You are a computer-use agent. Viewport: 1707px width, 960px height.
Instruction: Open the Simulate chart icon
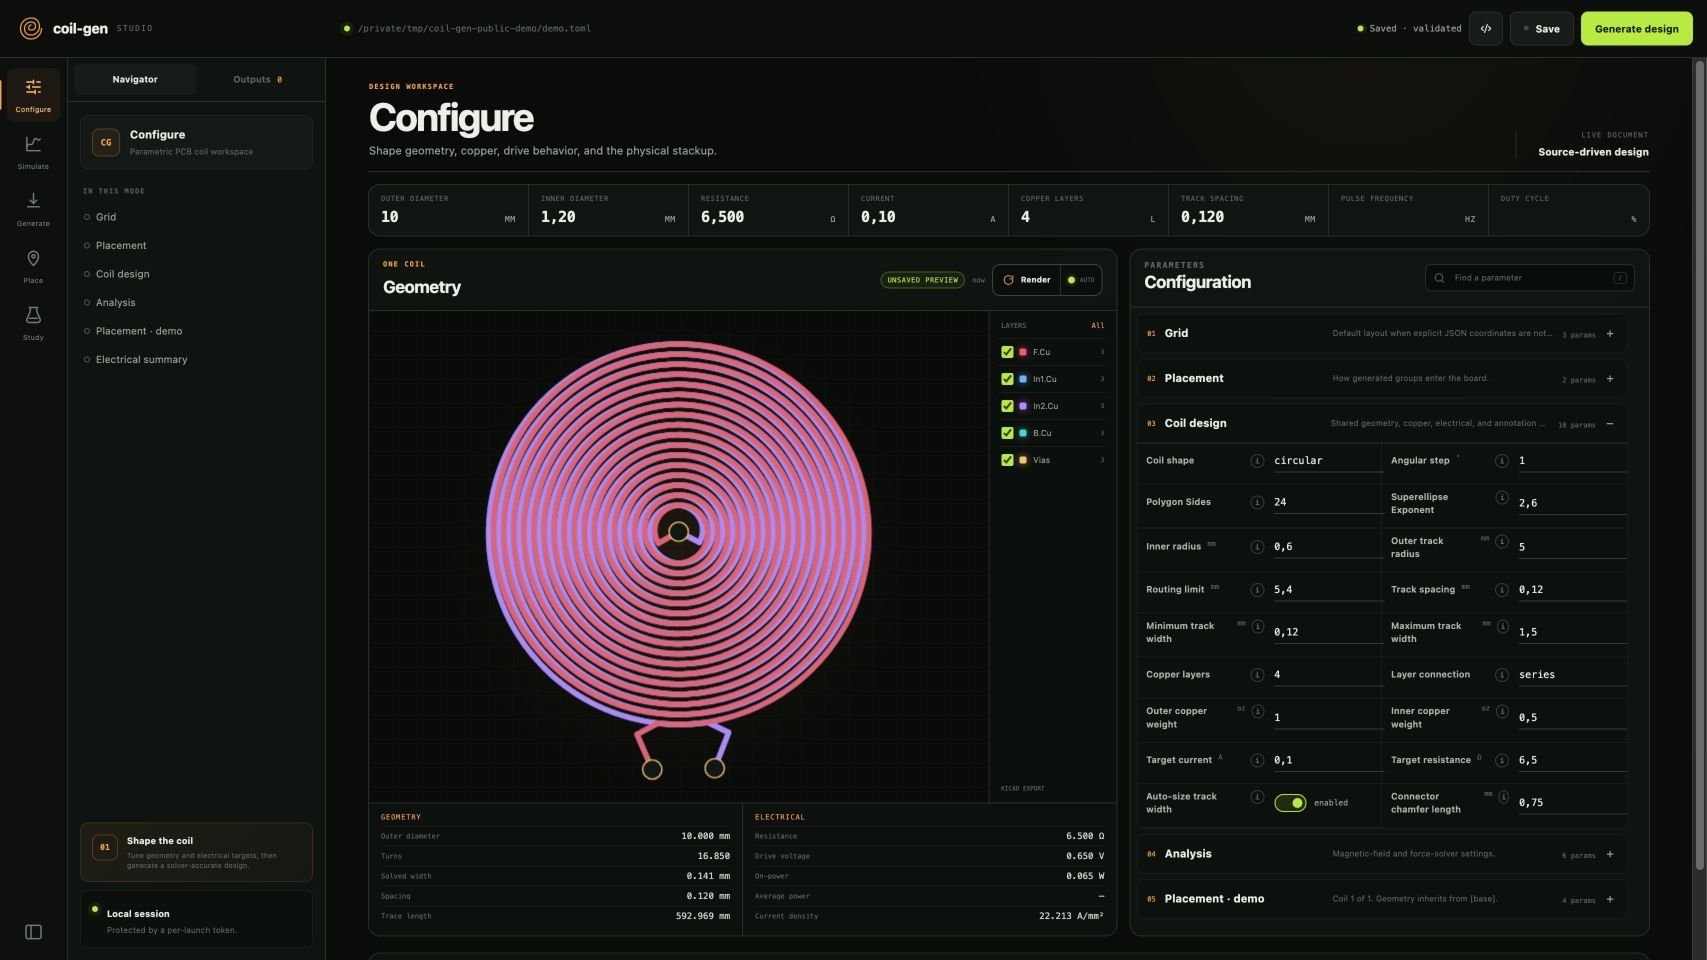click(x=33, y=151)
